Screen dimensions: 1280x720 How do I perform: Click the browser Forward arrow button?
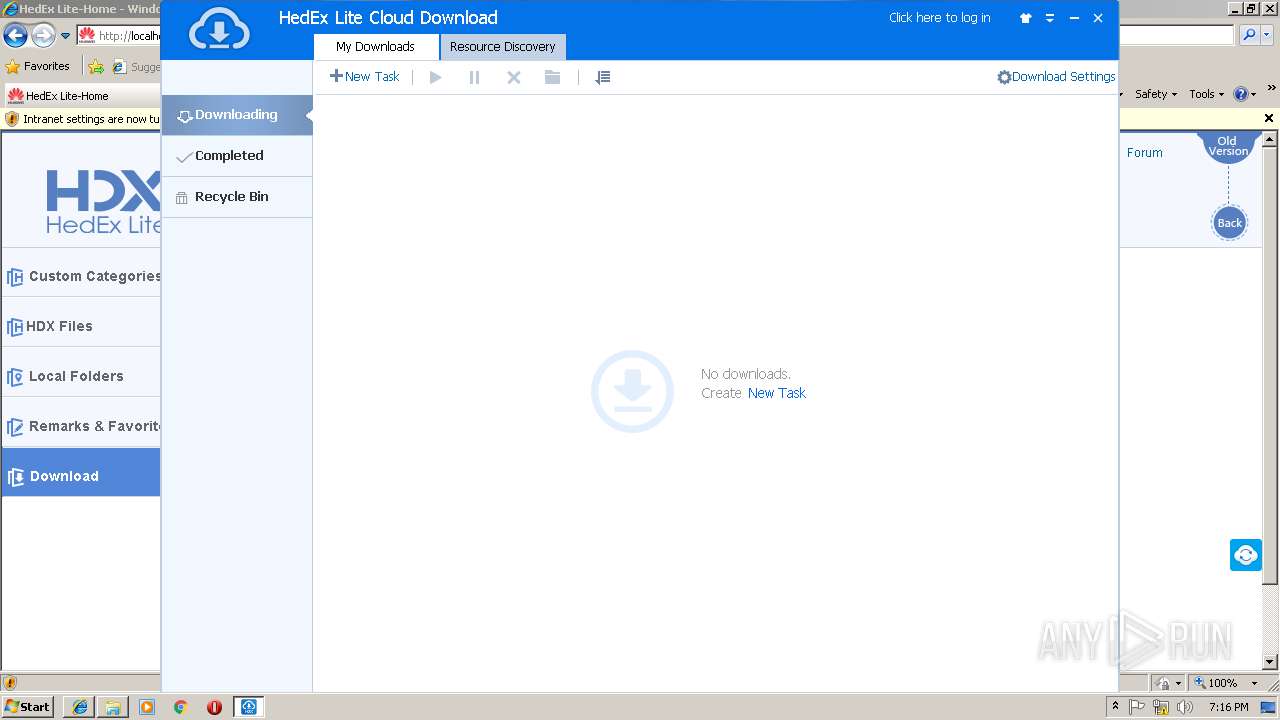coord(43,36)
